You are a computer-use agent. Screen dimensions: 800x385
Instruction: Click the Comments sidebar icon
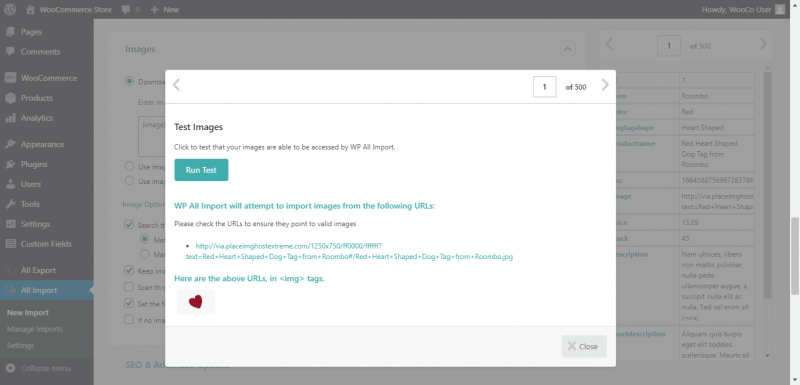point(10,52)
